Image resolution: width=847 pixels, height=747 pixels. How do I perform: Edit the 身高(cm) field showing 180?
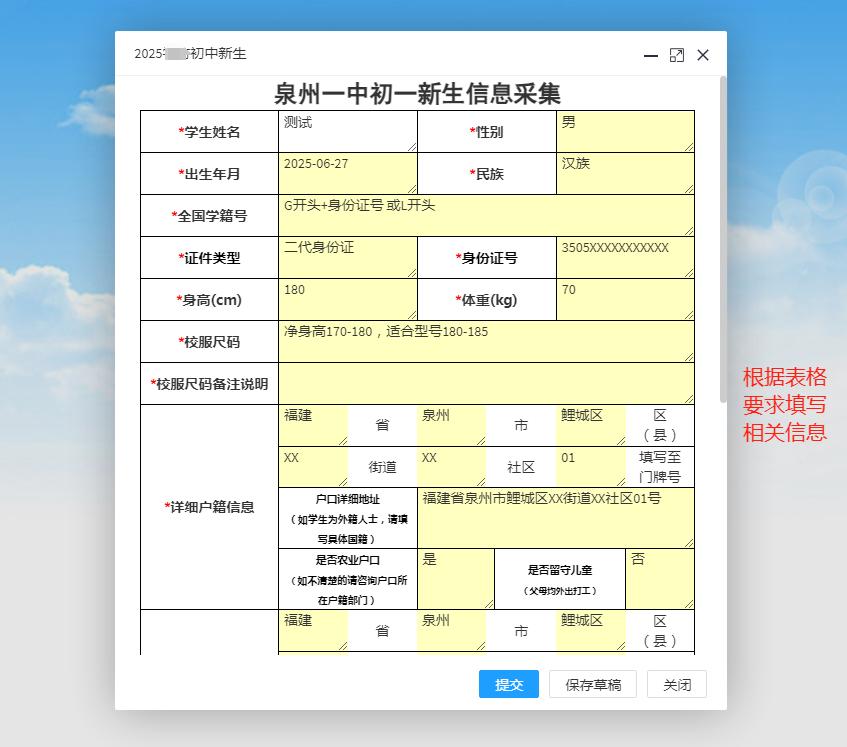[347, 300]
